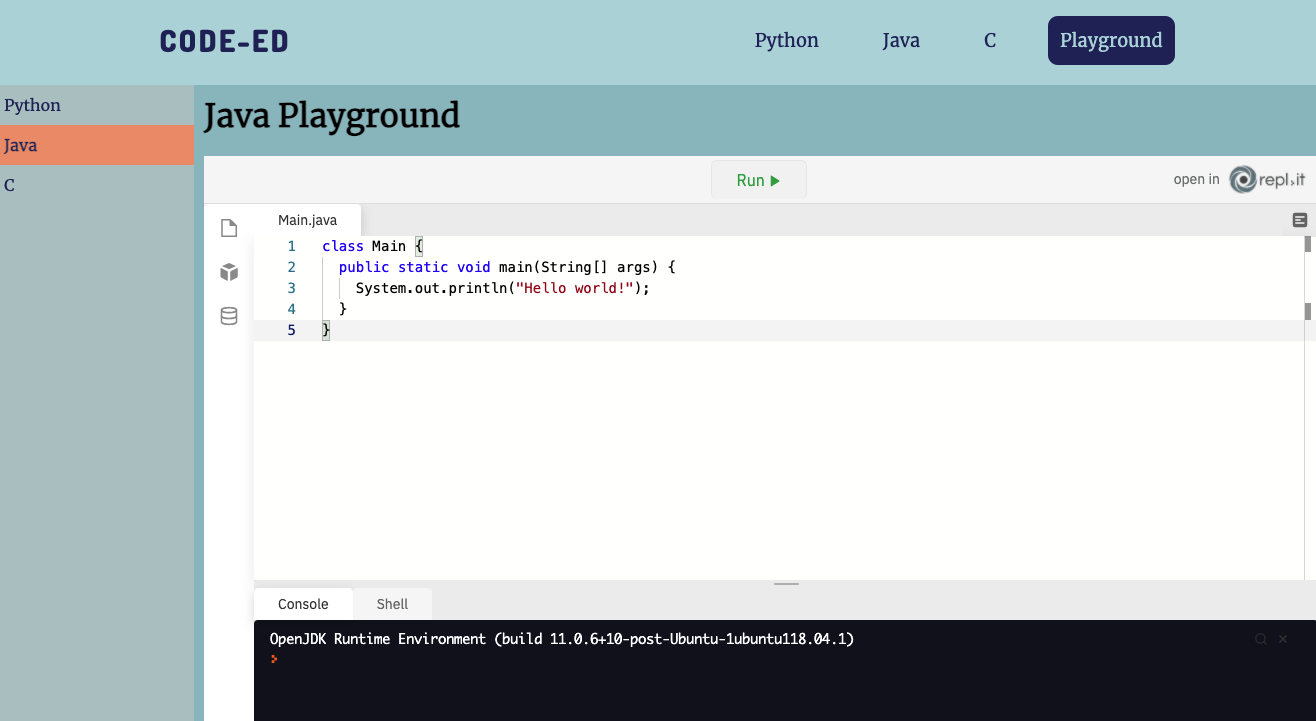Click the Playground button in header

pos(1110,41)
